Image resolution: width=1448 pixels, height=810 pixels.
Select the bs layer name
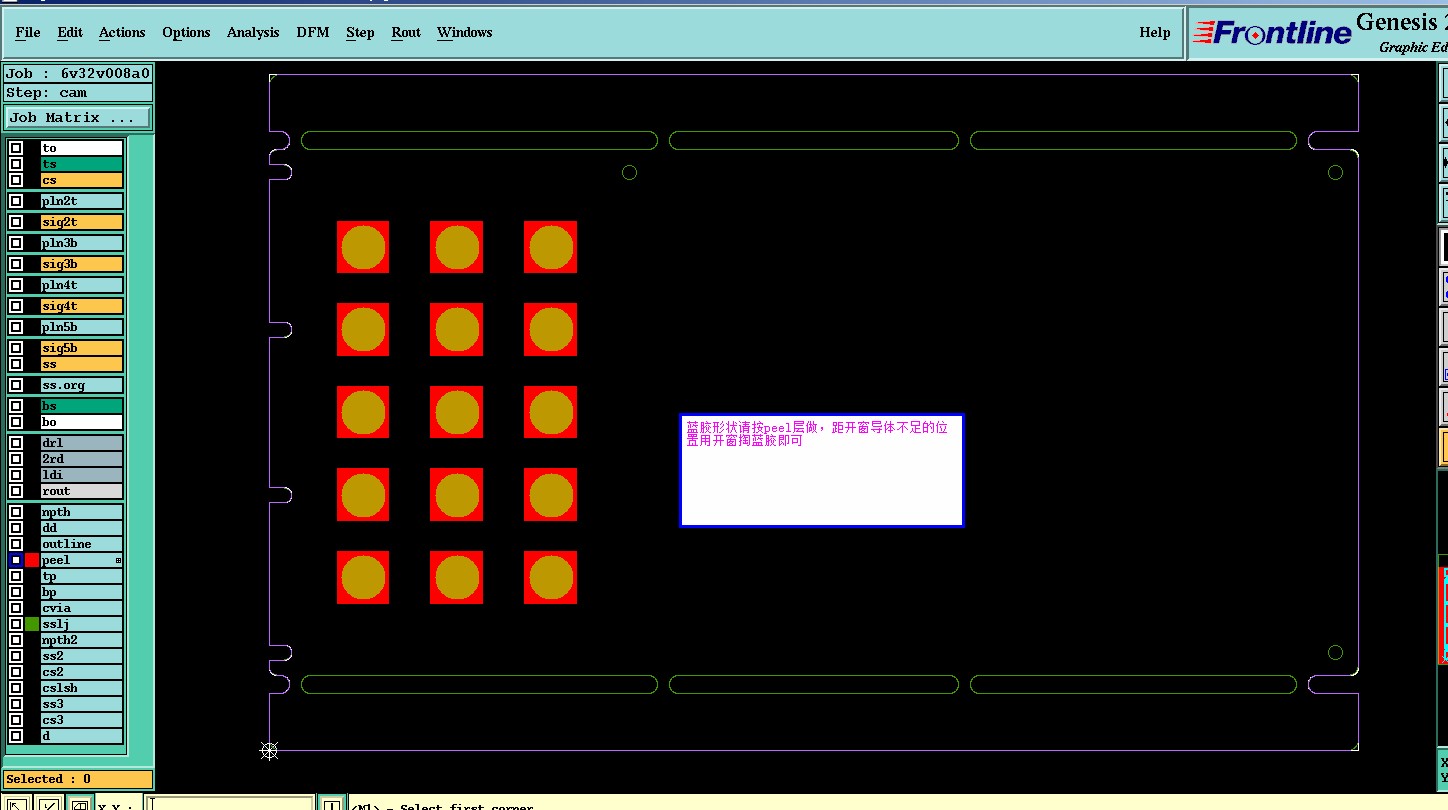(82, 406)
